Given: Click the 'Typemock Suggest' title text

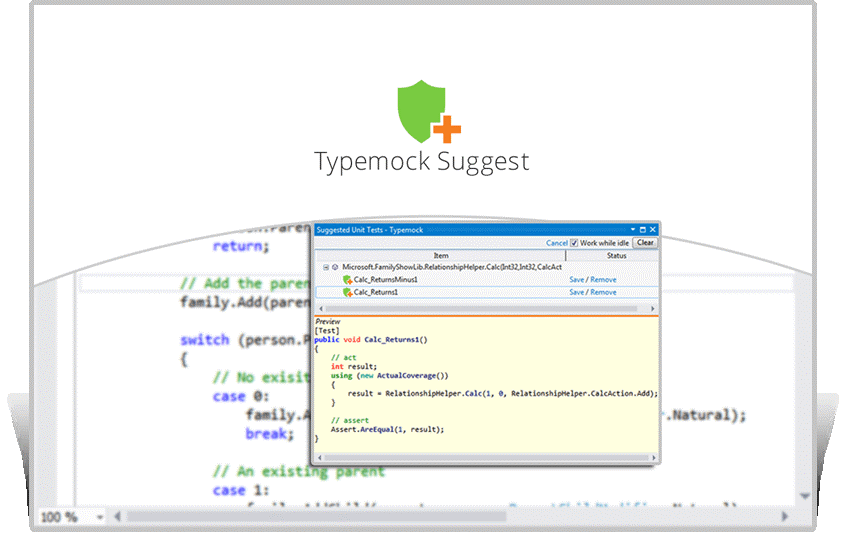Looking at the screenshot, I should [x=421, y=162].
